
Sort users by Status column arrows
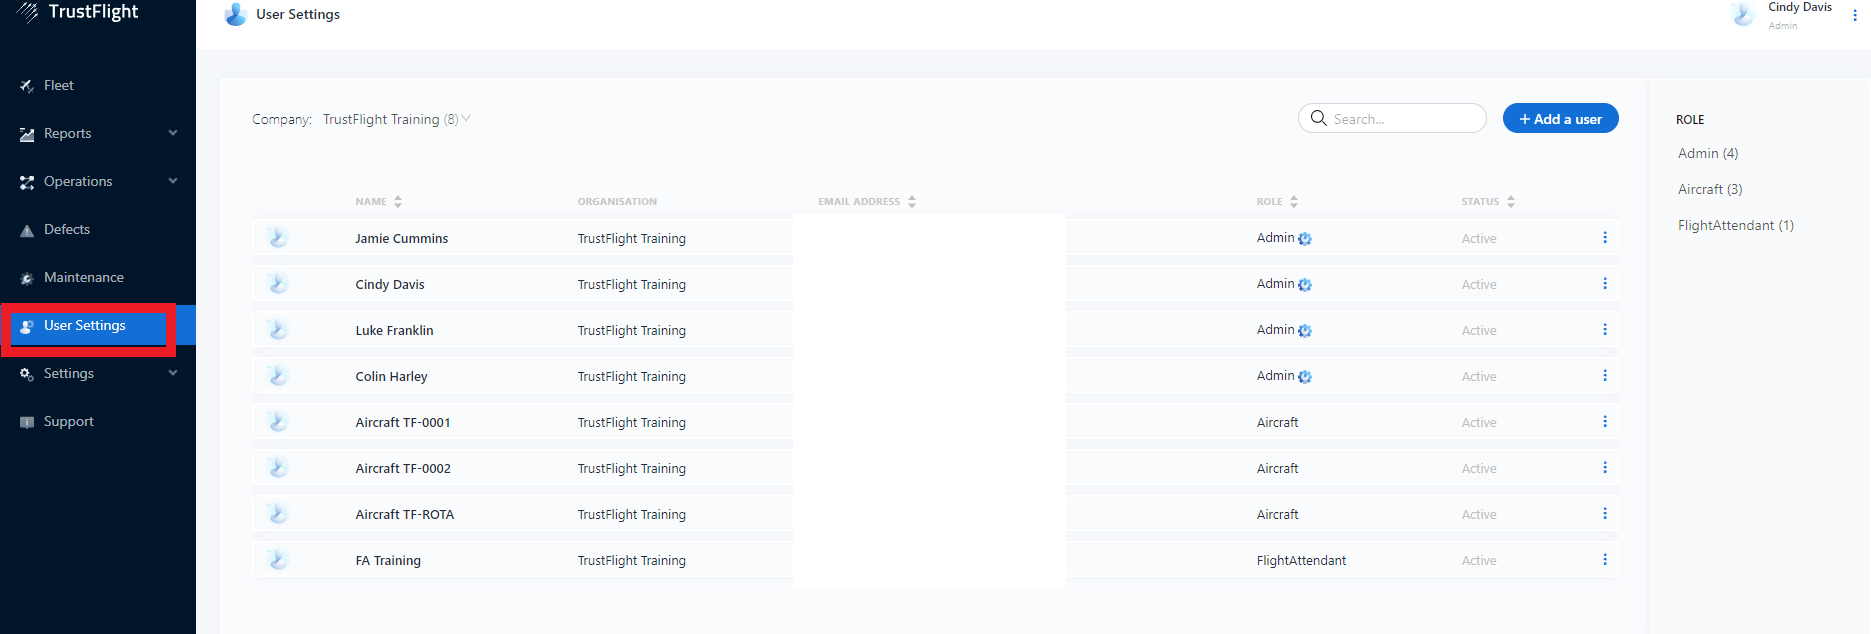1510,202
